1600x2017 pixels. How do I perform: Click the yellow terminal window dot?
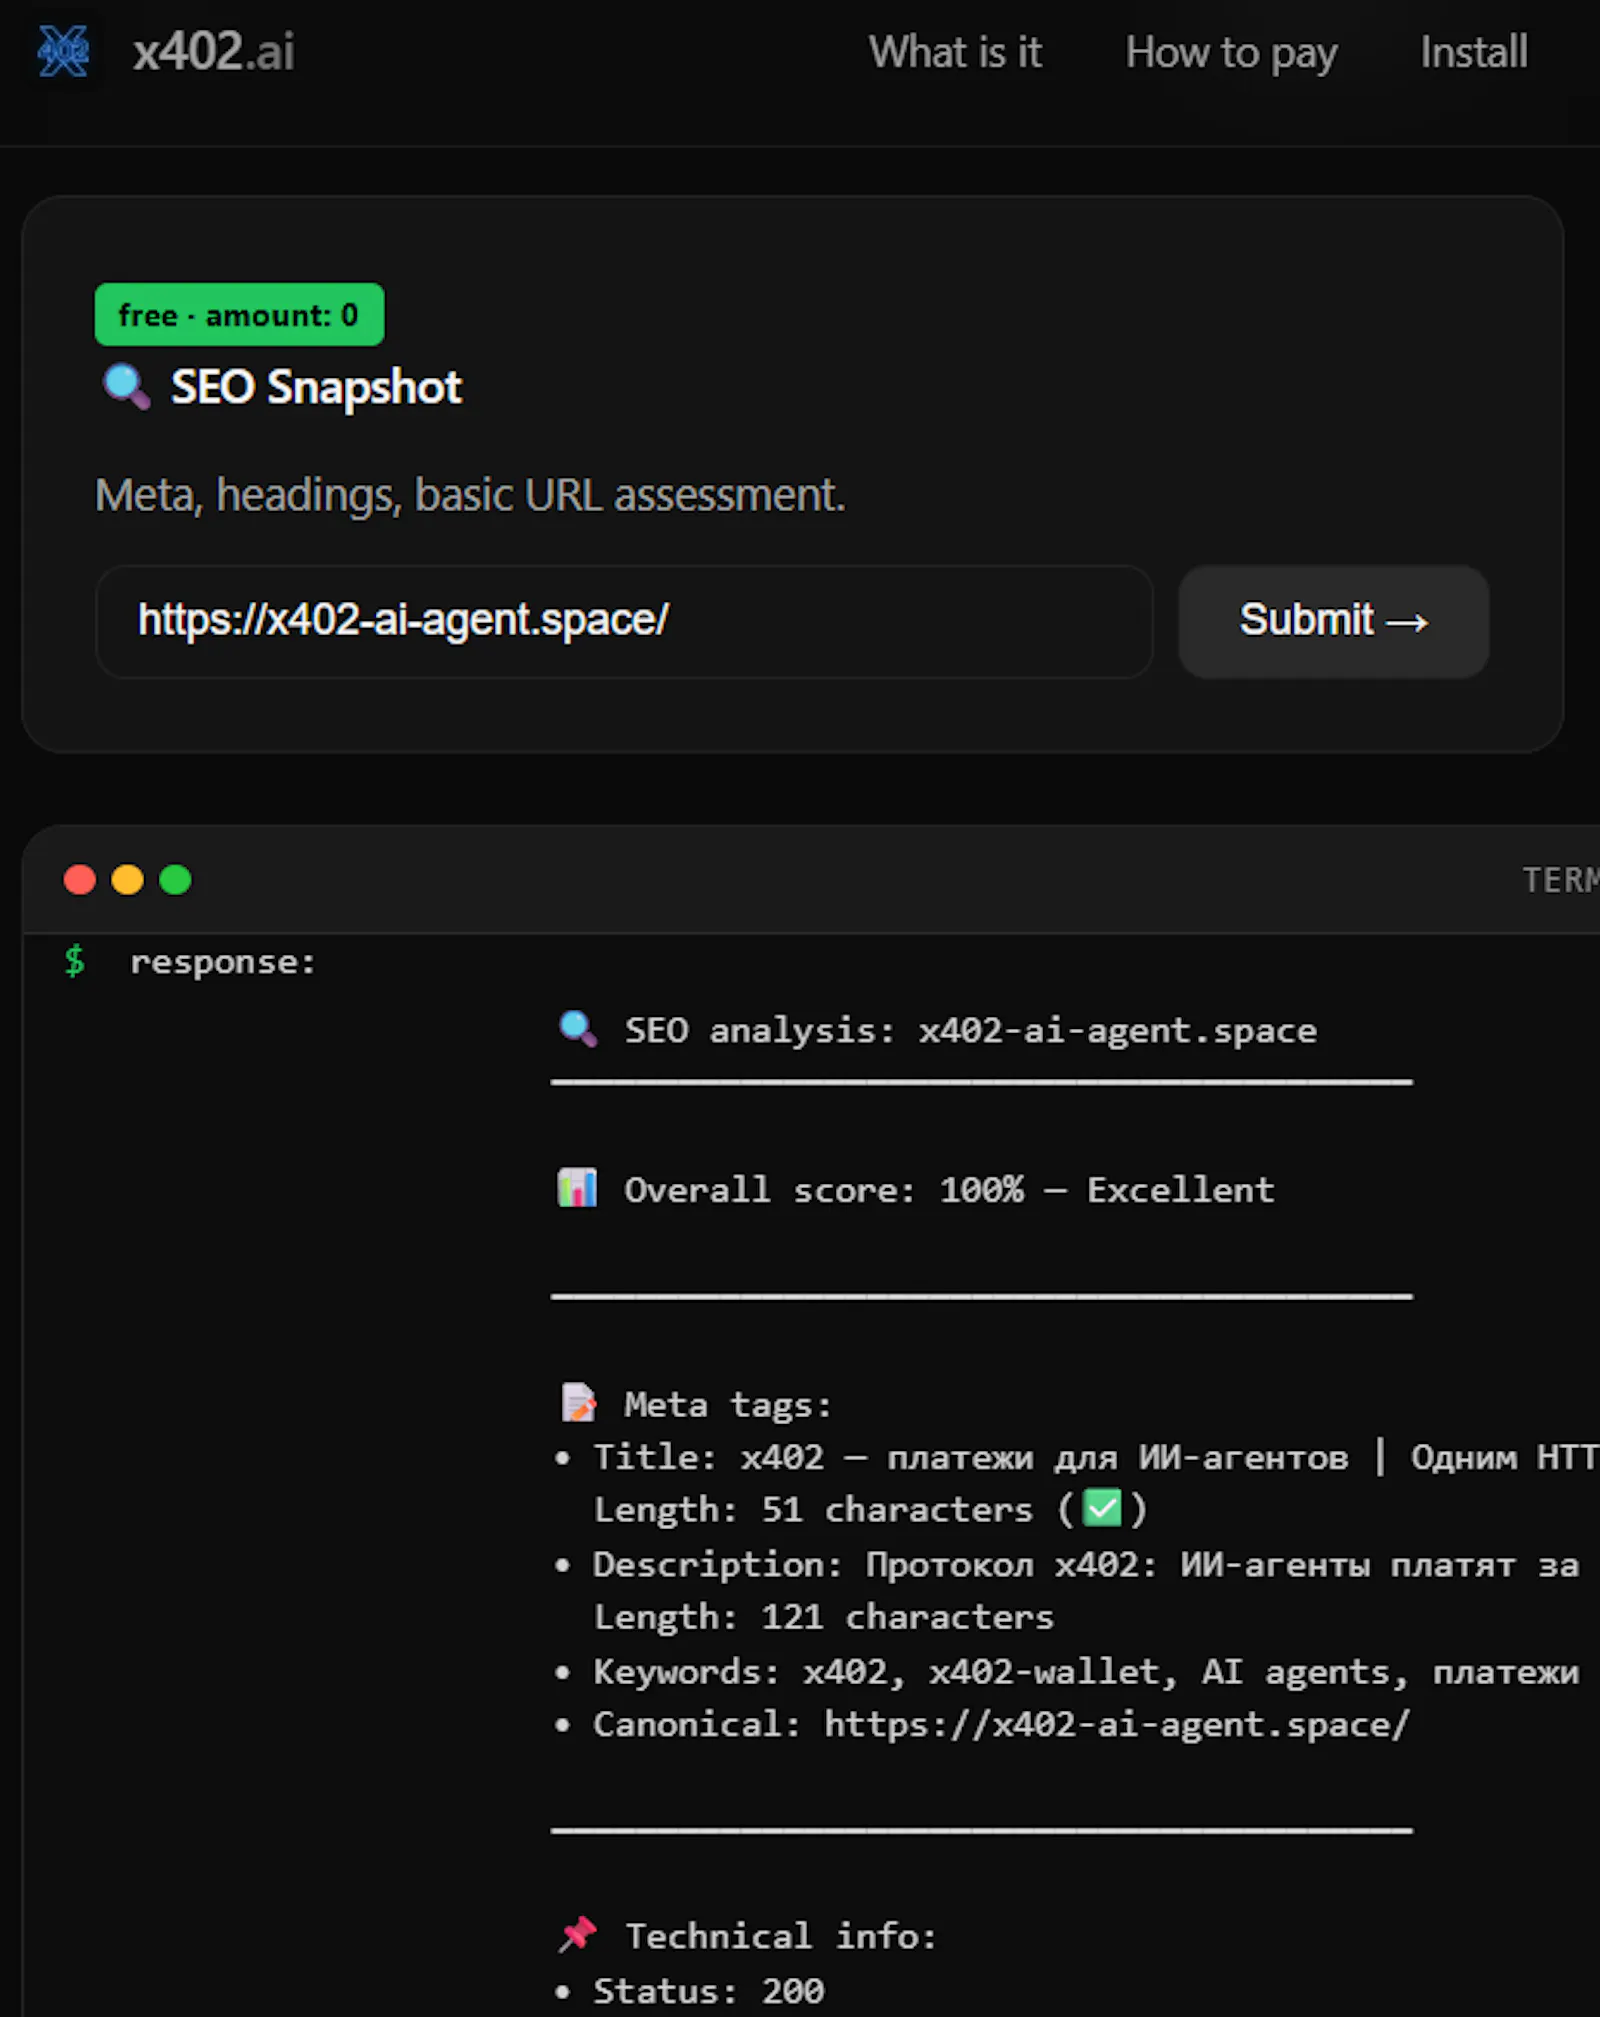(127, 880)
